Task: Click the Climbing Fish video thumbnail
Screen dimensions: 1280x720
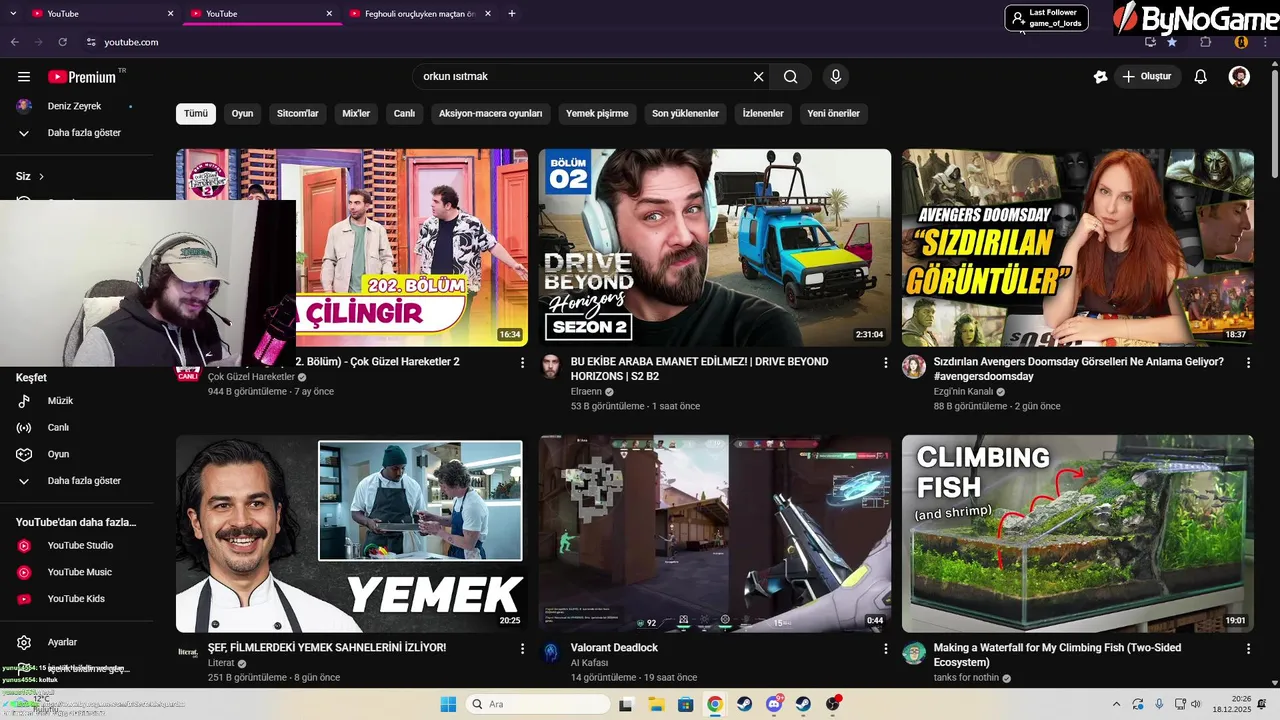Action: 1078,534
